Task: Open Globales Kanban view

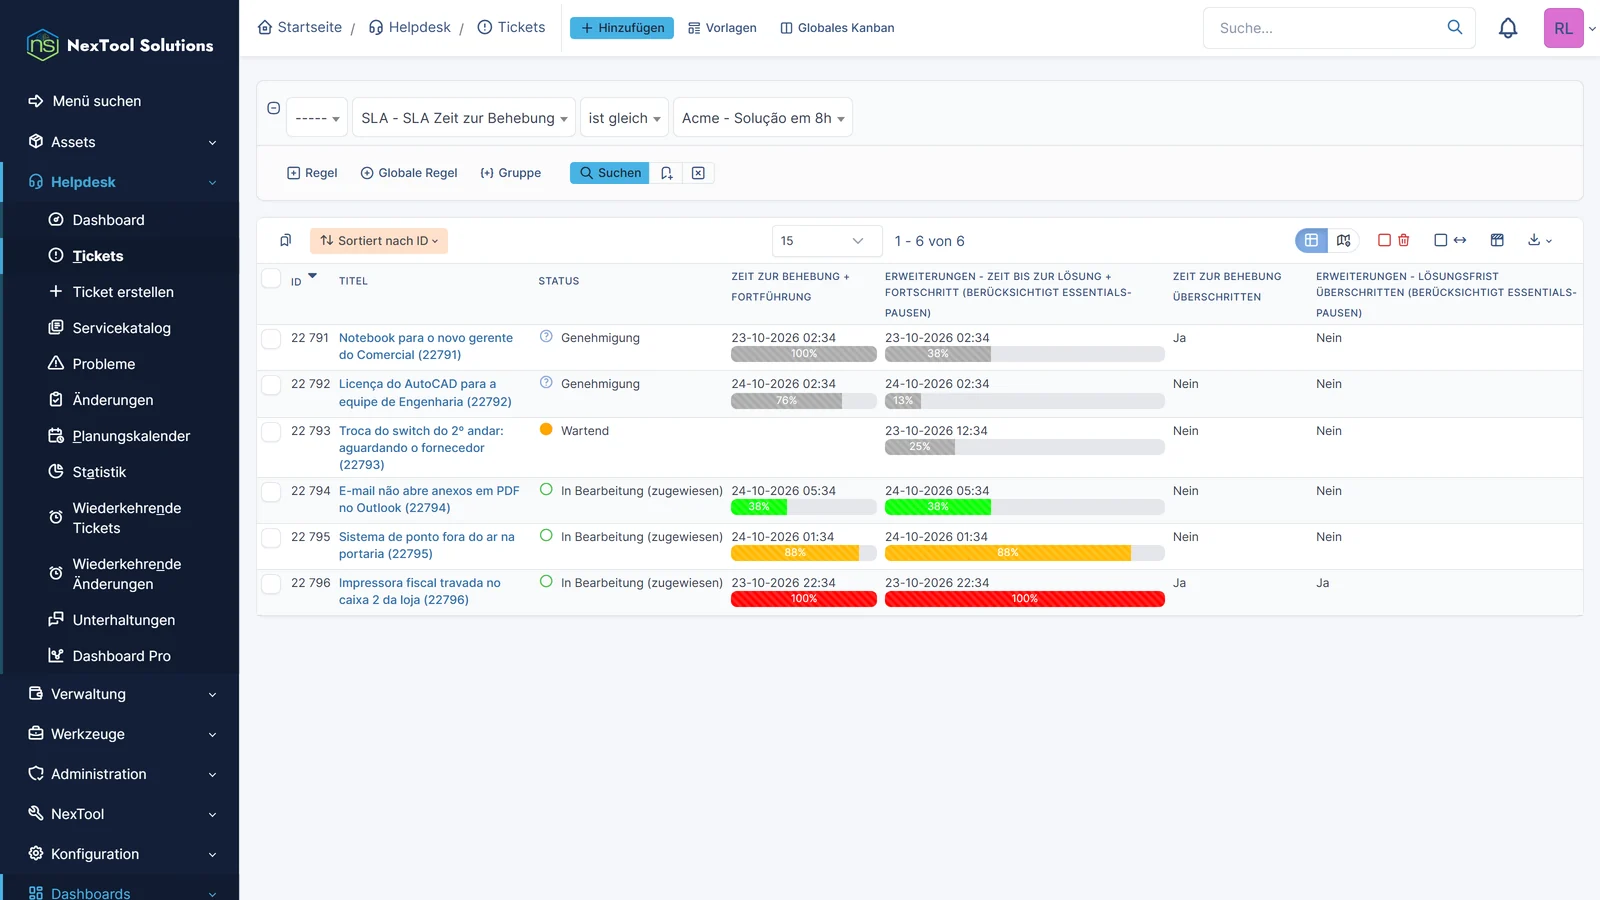Action: point(837,28)
